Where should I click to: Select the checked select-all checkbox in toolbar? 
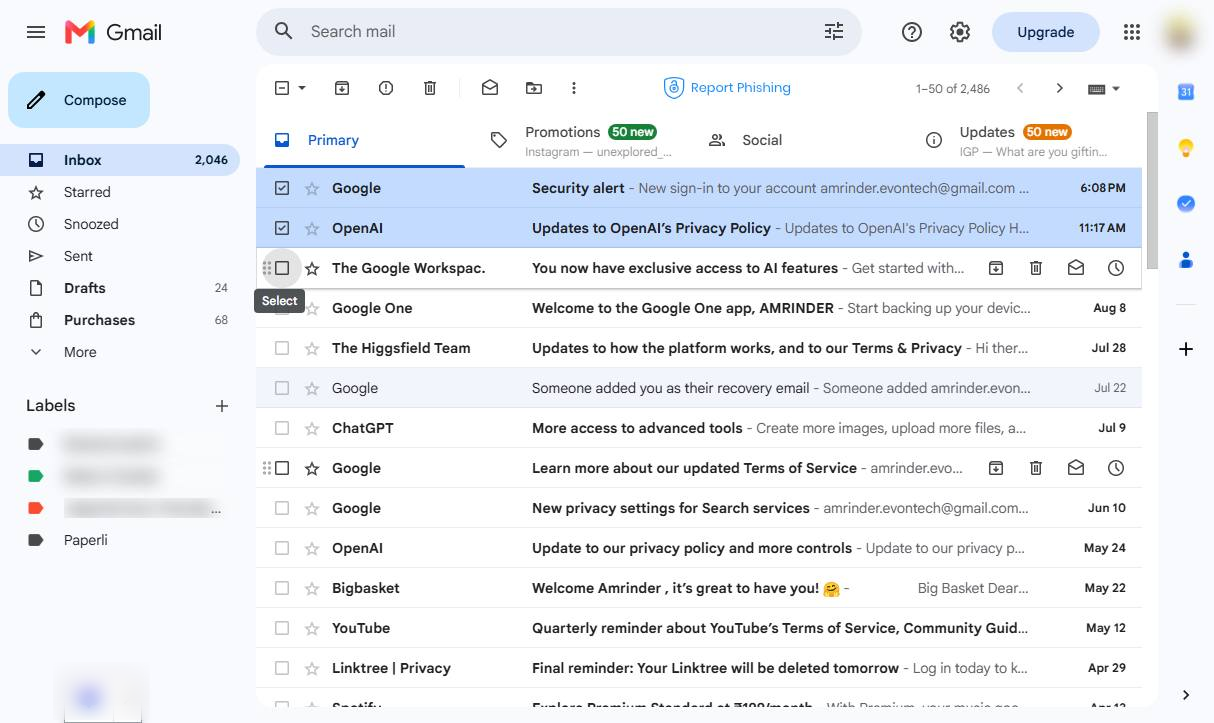[x=282, y=88]
